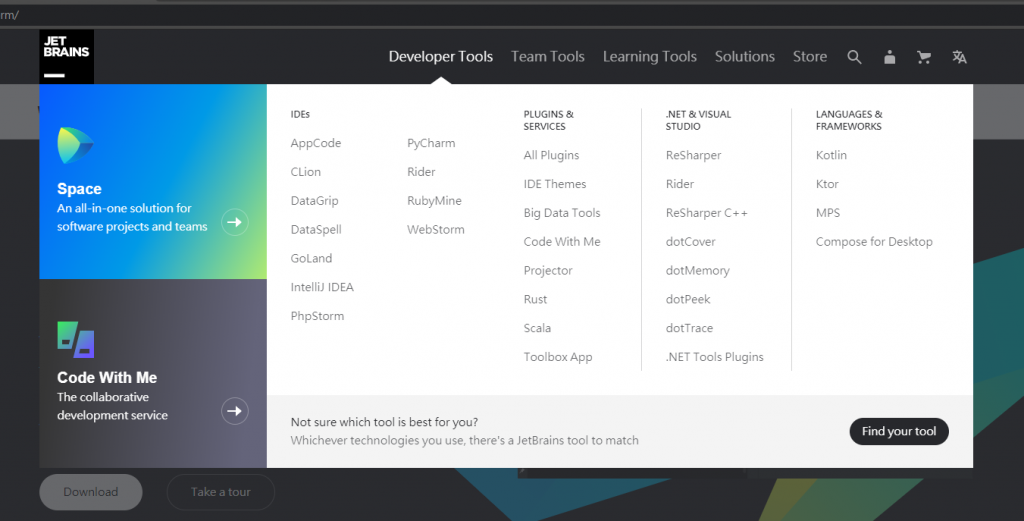Open the Learning Tools menu
1024x521 pixels.
pyautogui.click(x=650, y=57)
